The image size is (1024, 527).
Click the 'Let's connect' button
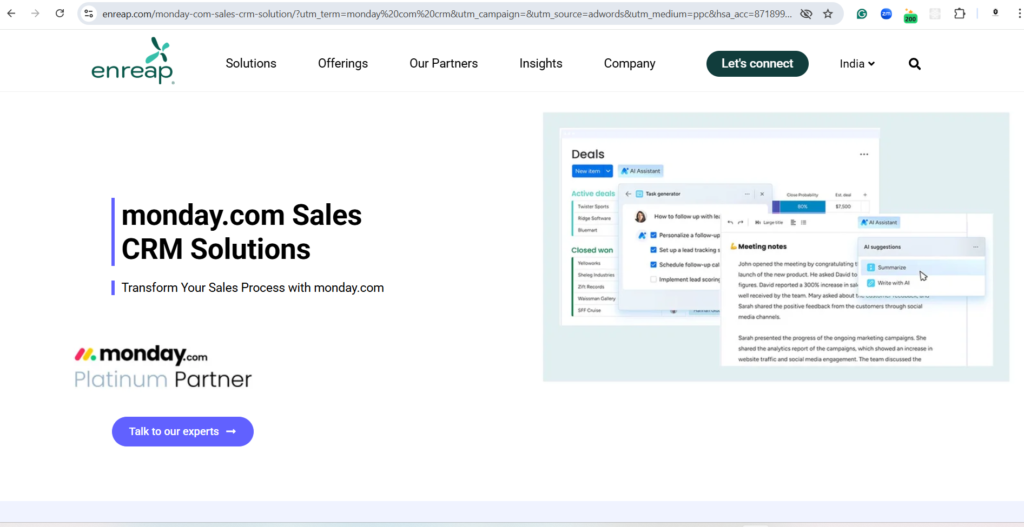(x=757, y=64)
